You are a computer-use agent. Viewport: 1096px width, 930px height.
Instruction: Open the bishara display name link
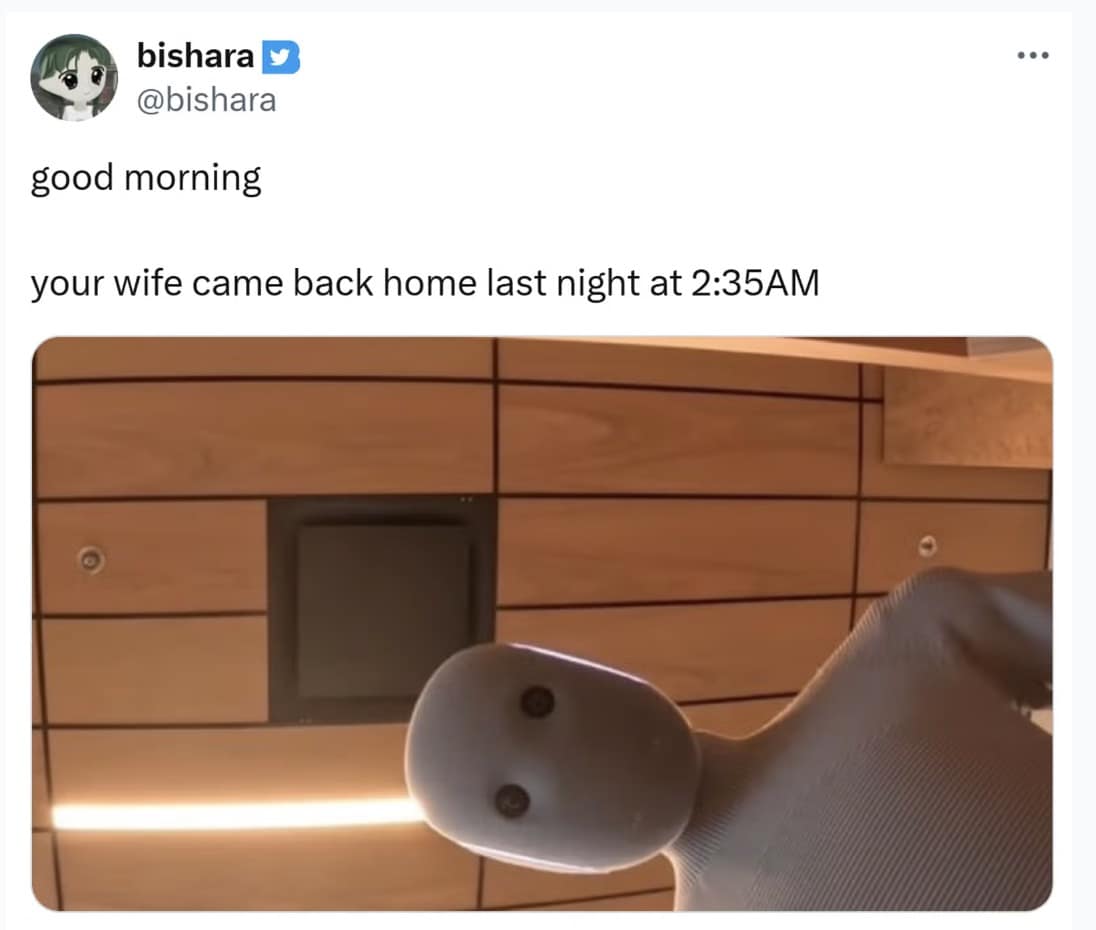(195, 56)
